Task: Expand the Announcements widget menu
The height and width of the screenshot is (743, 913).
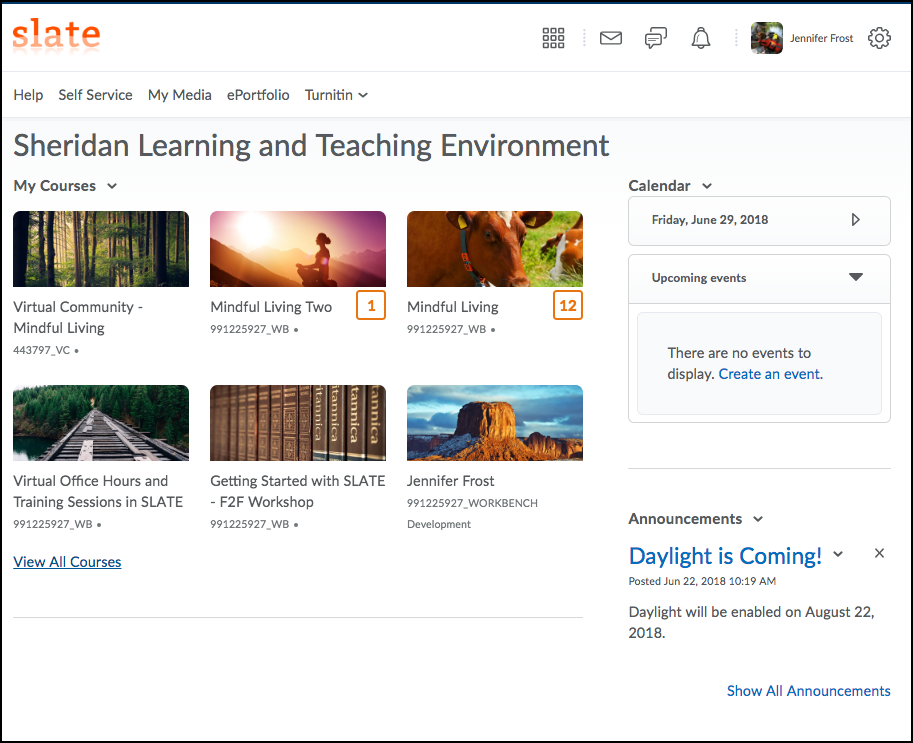Action: (x=758, y=519)
